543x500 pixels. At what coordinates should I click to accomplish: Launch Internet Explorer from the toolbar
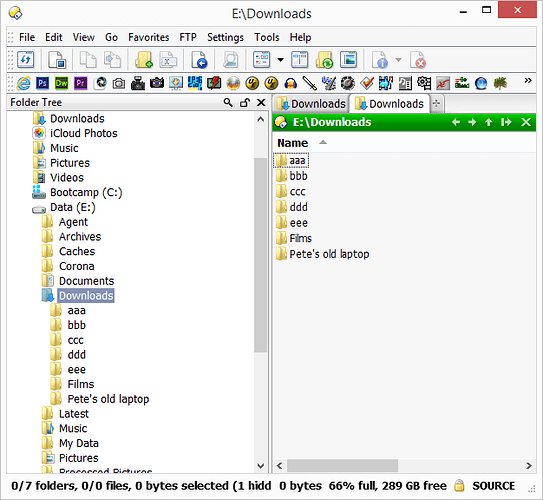point(24,83)
